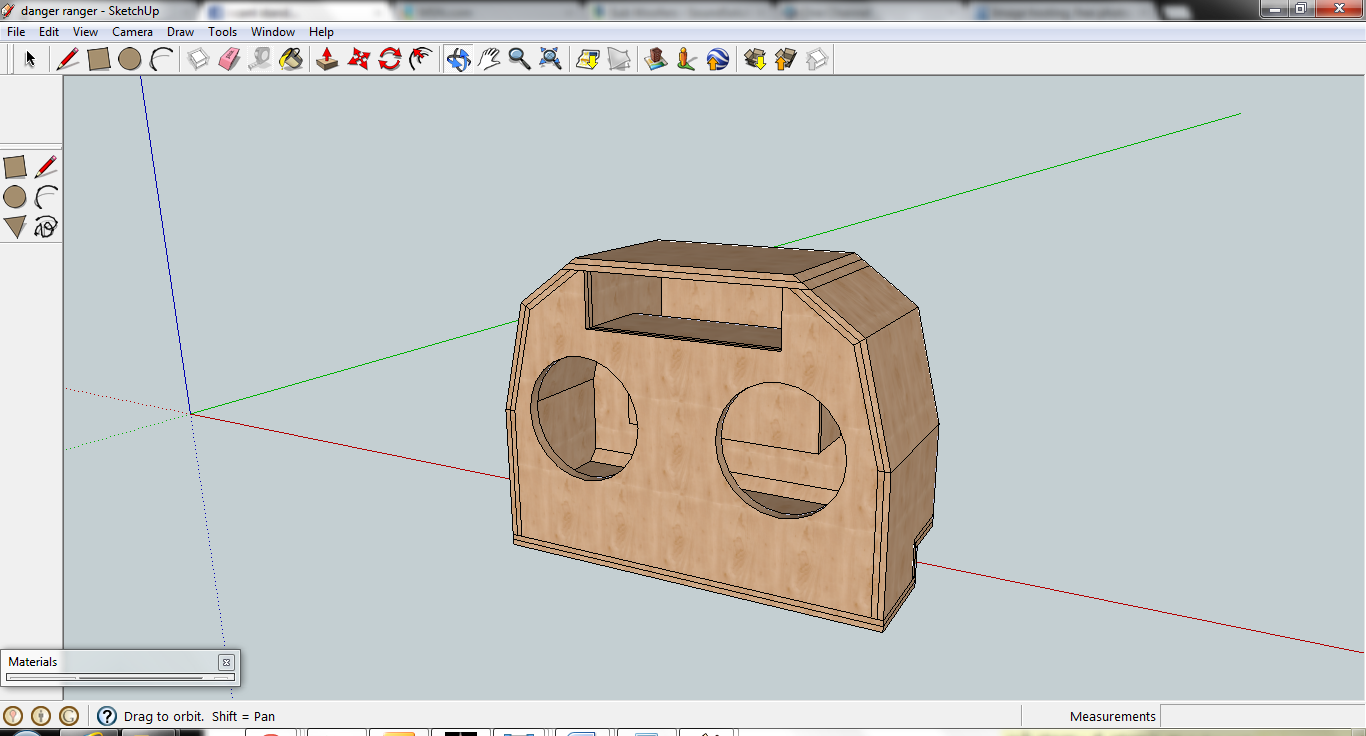The width and height of the screenshot is (1366, 736).
Task: Select the arrow Select tool
Action: pyautogui.click(x=30, y=59)
